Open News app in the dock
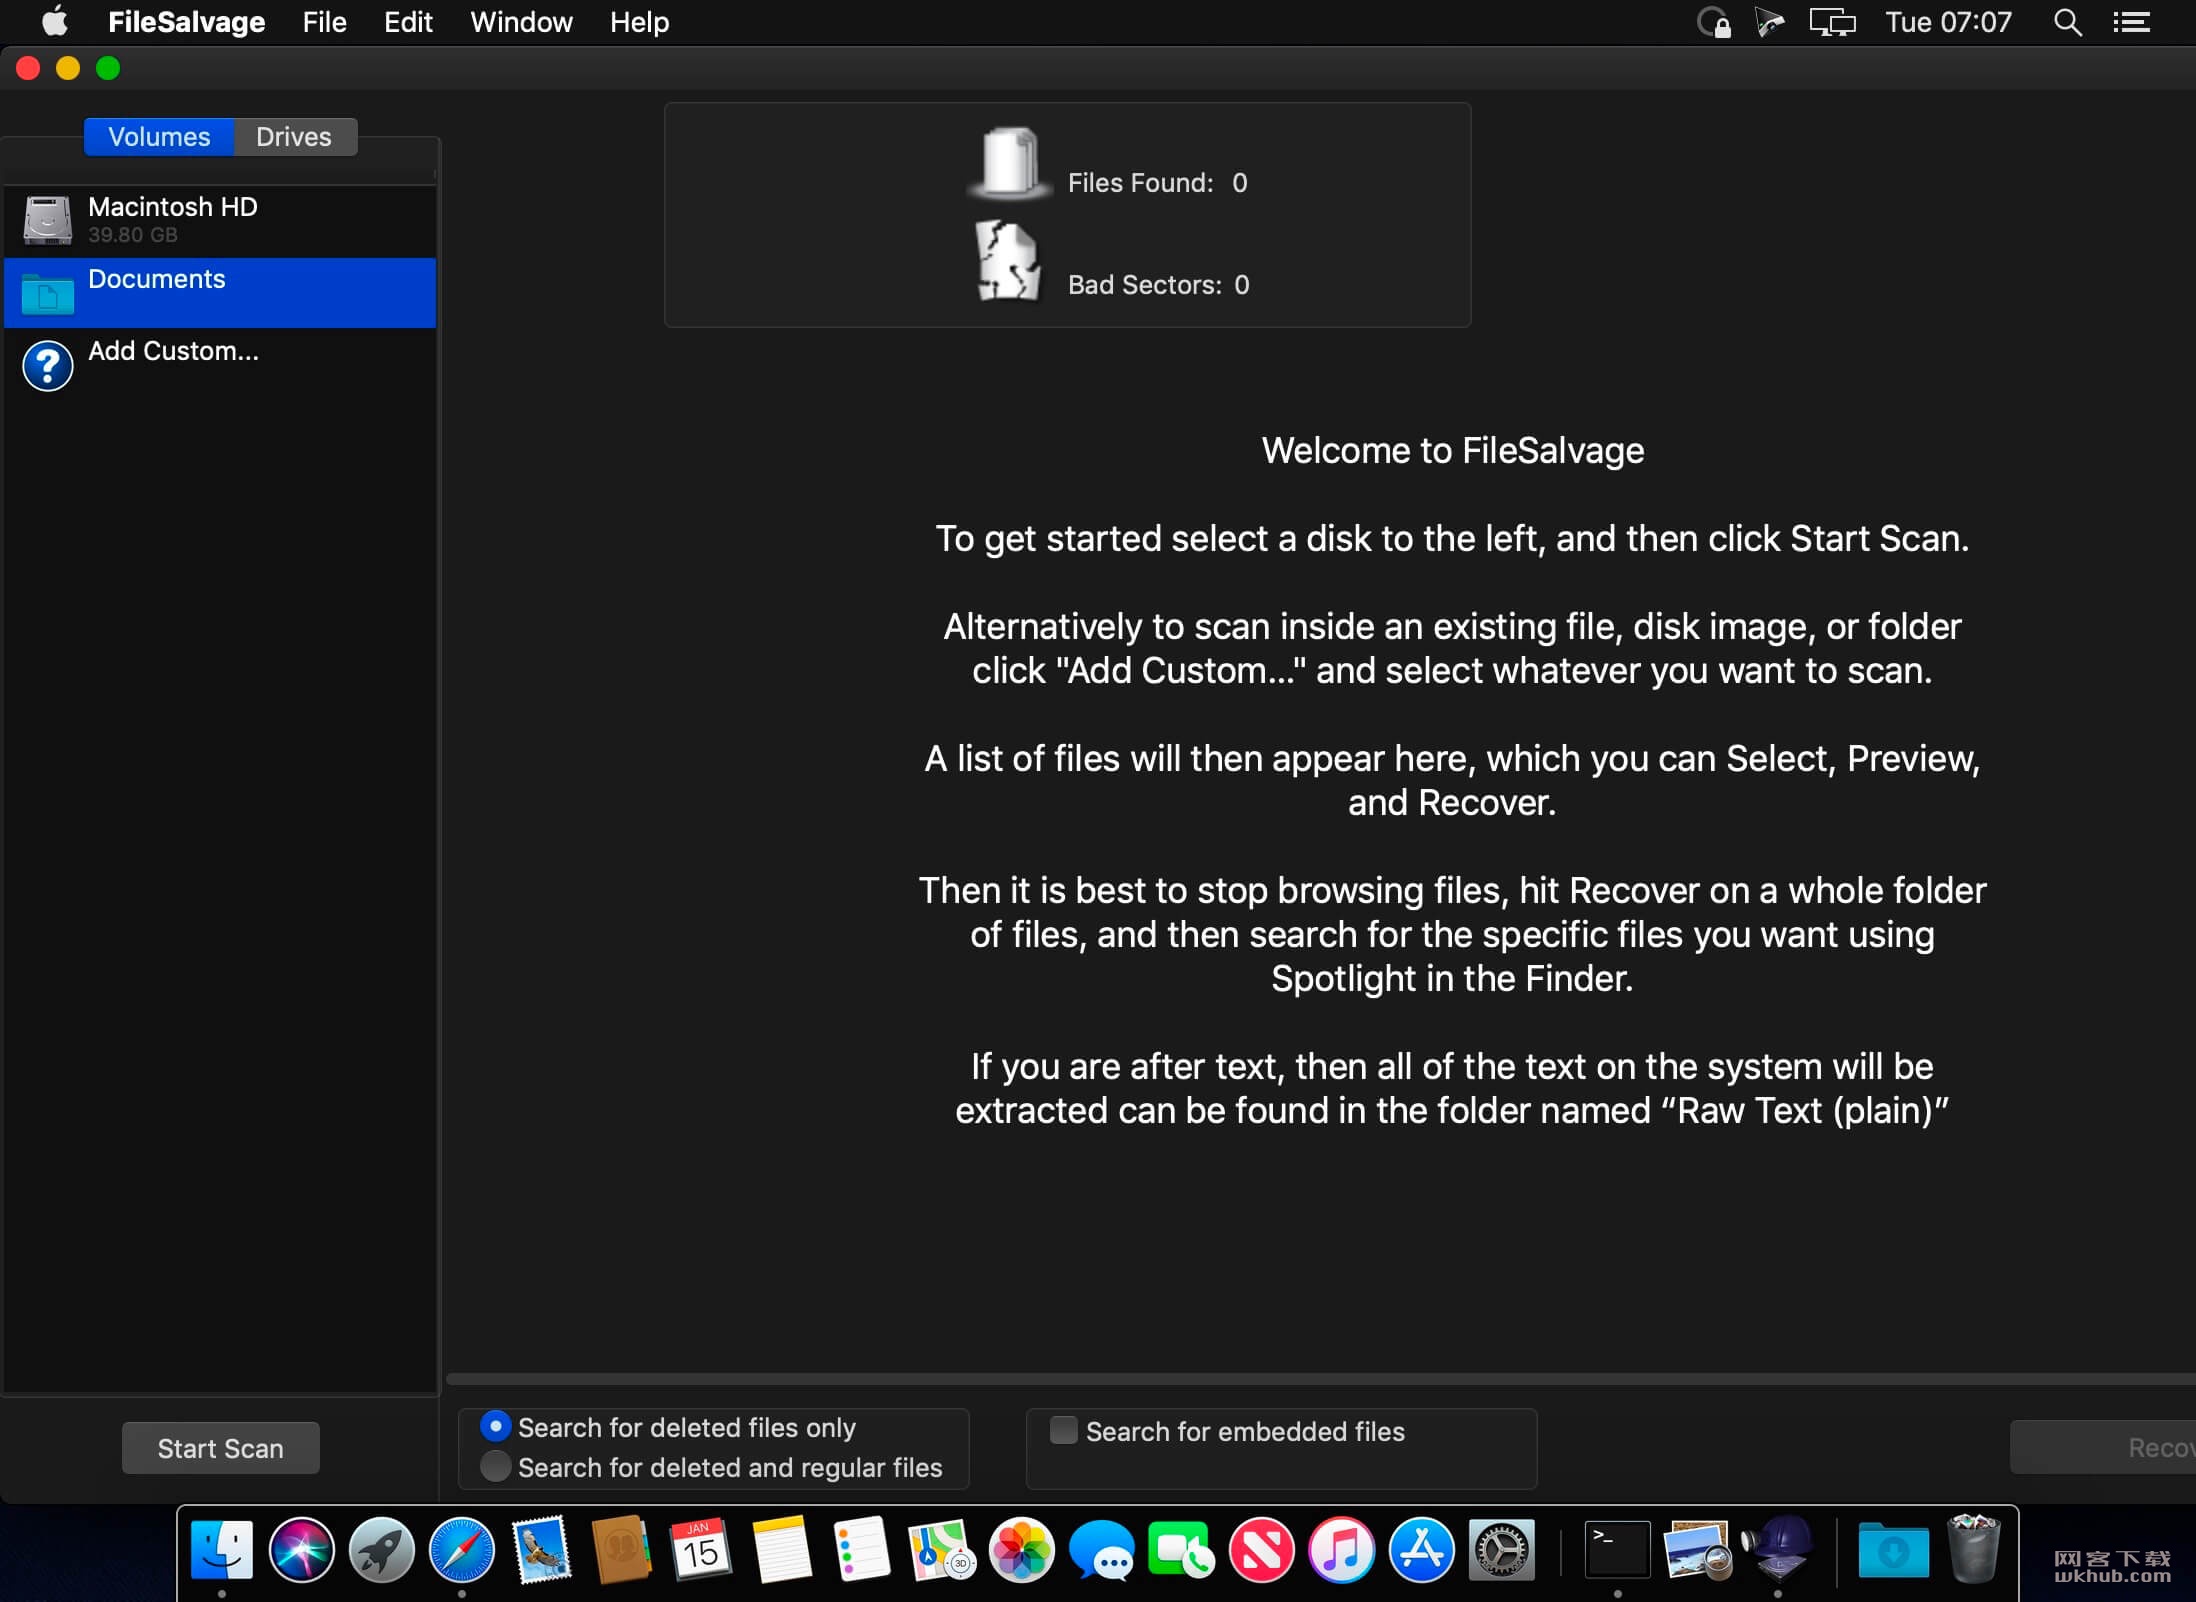 [x=1261, y=1550]
